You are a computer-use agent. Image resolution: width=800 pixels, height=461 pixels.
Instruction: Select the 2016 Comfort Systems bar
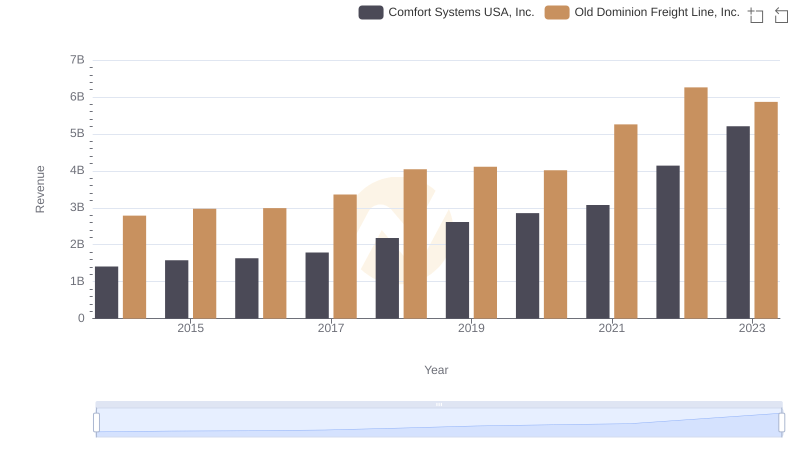click(247, 288)
